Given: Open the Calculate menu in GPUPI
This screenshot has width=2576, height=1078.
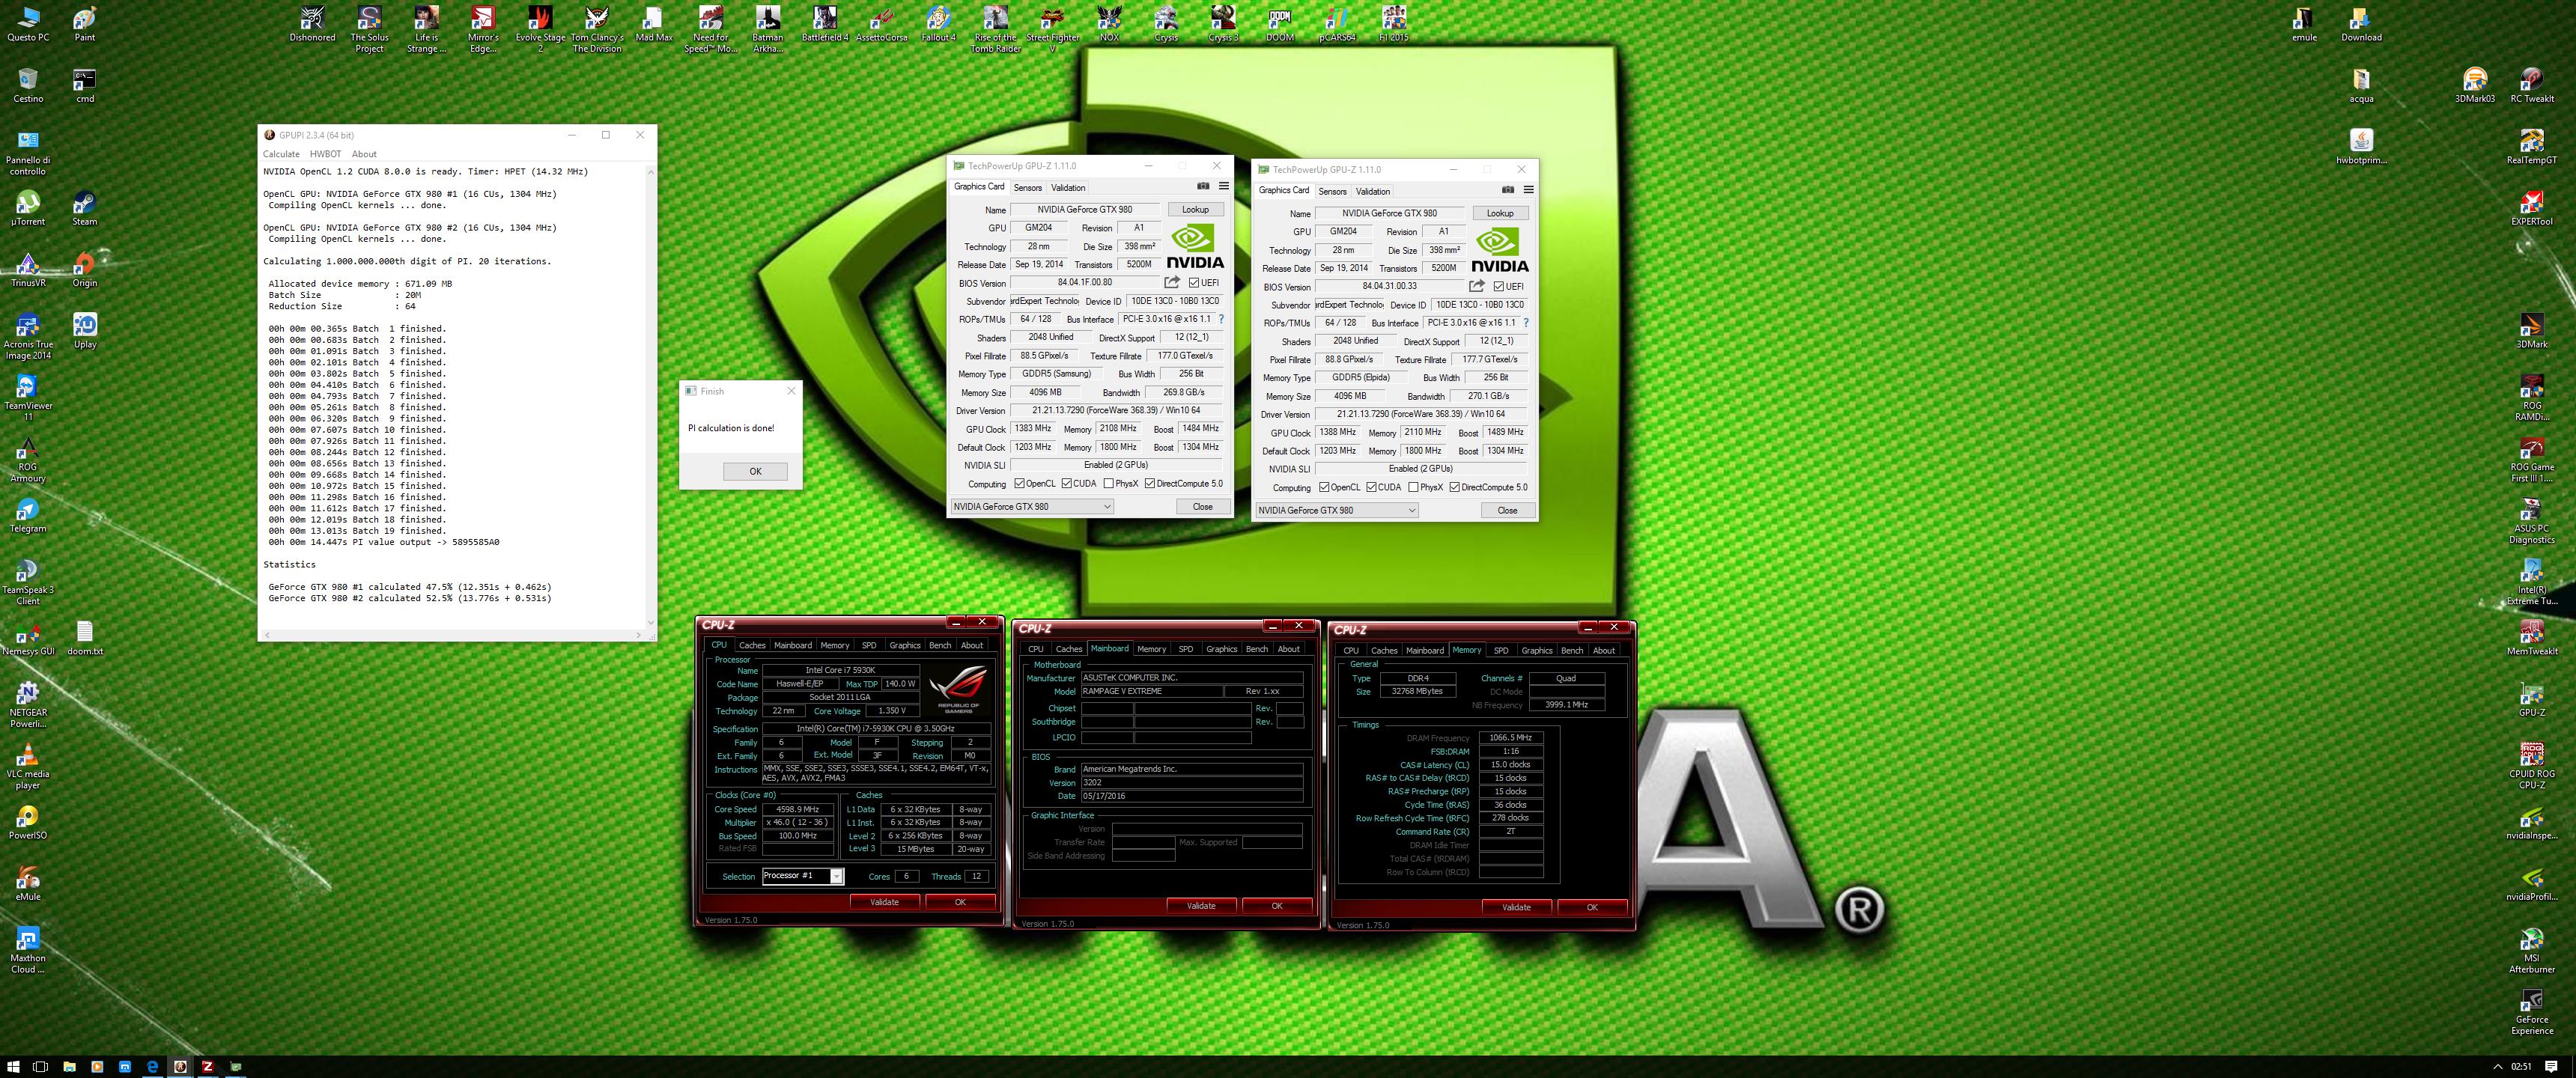Looking at the screenshot, I should point(281,154).
